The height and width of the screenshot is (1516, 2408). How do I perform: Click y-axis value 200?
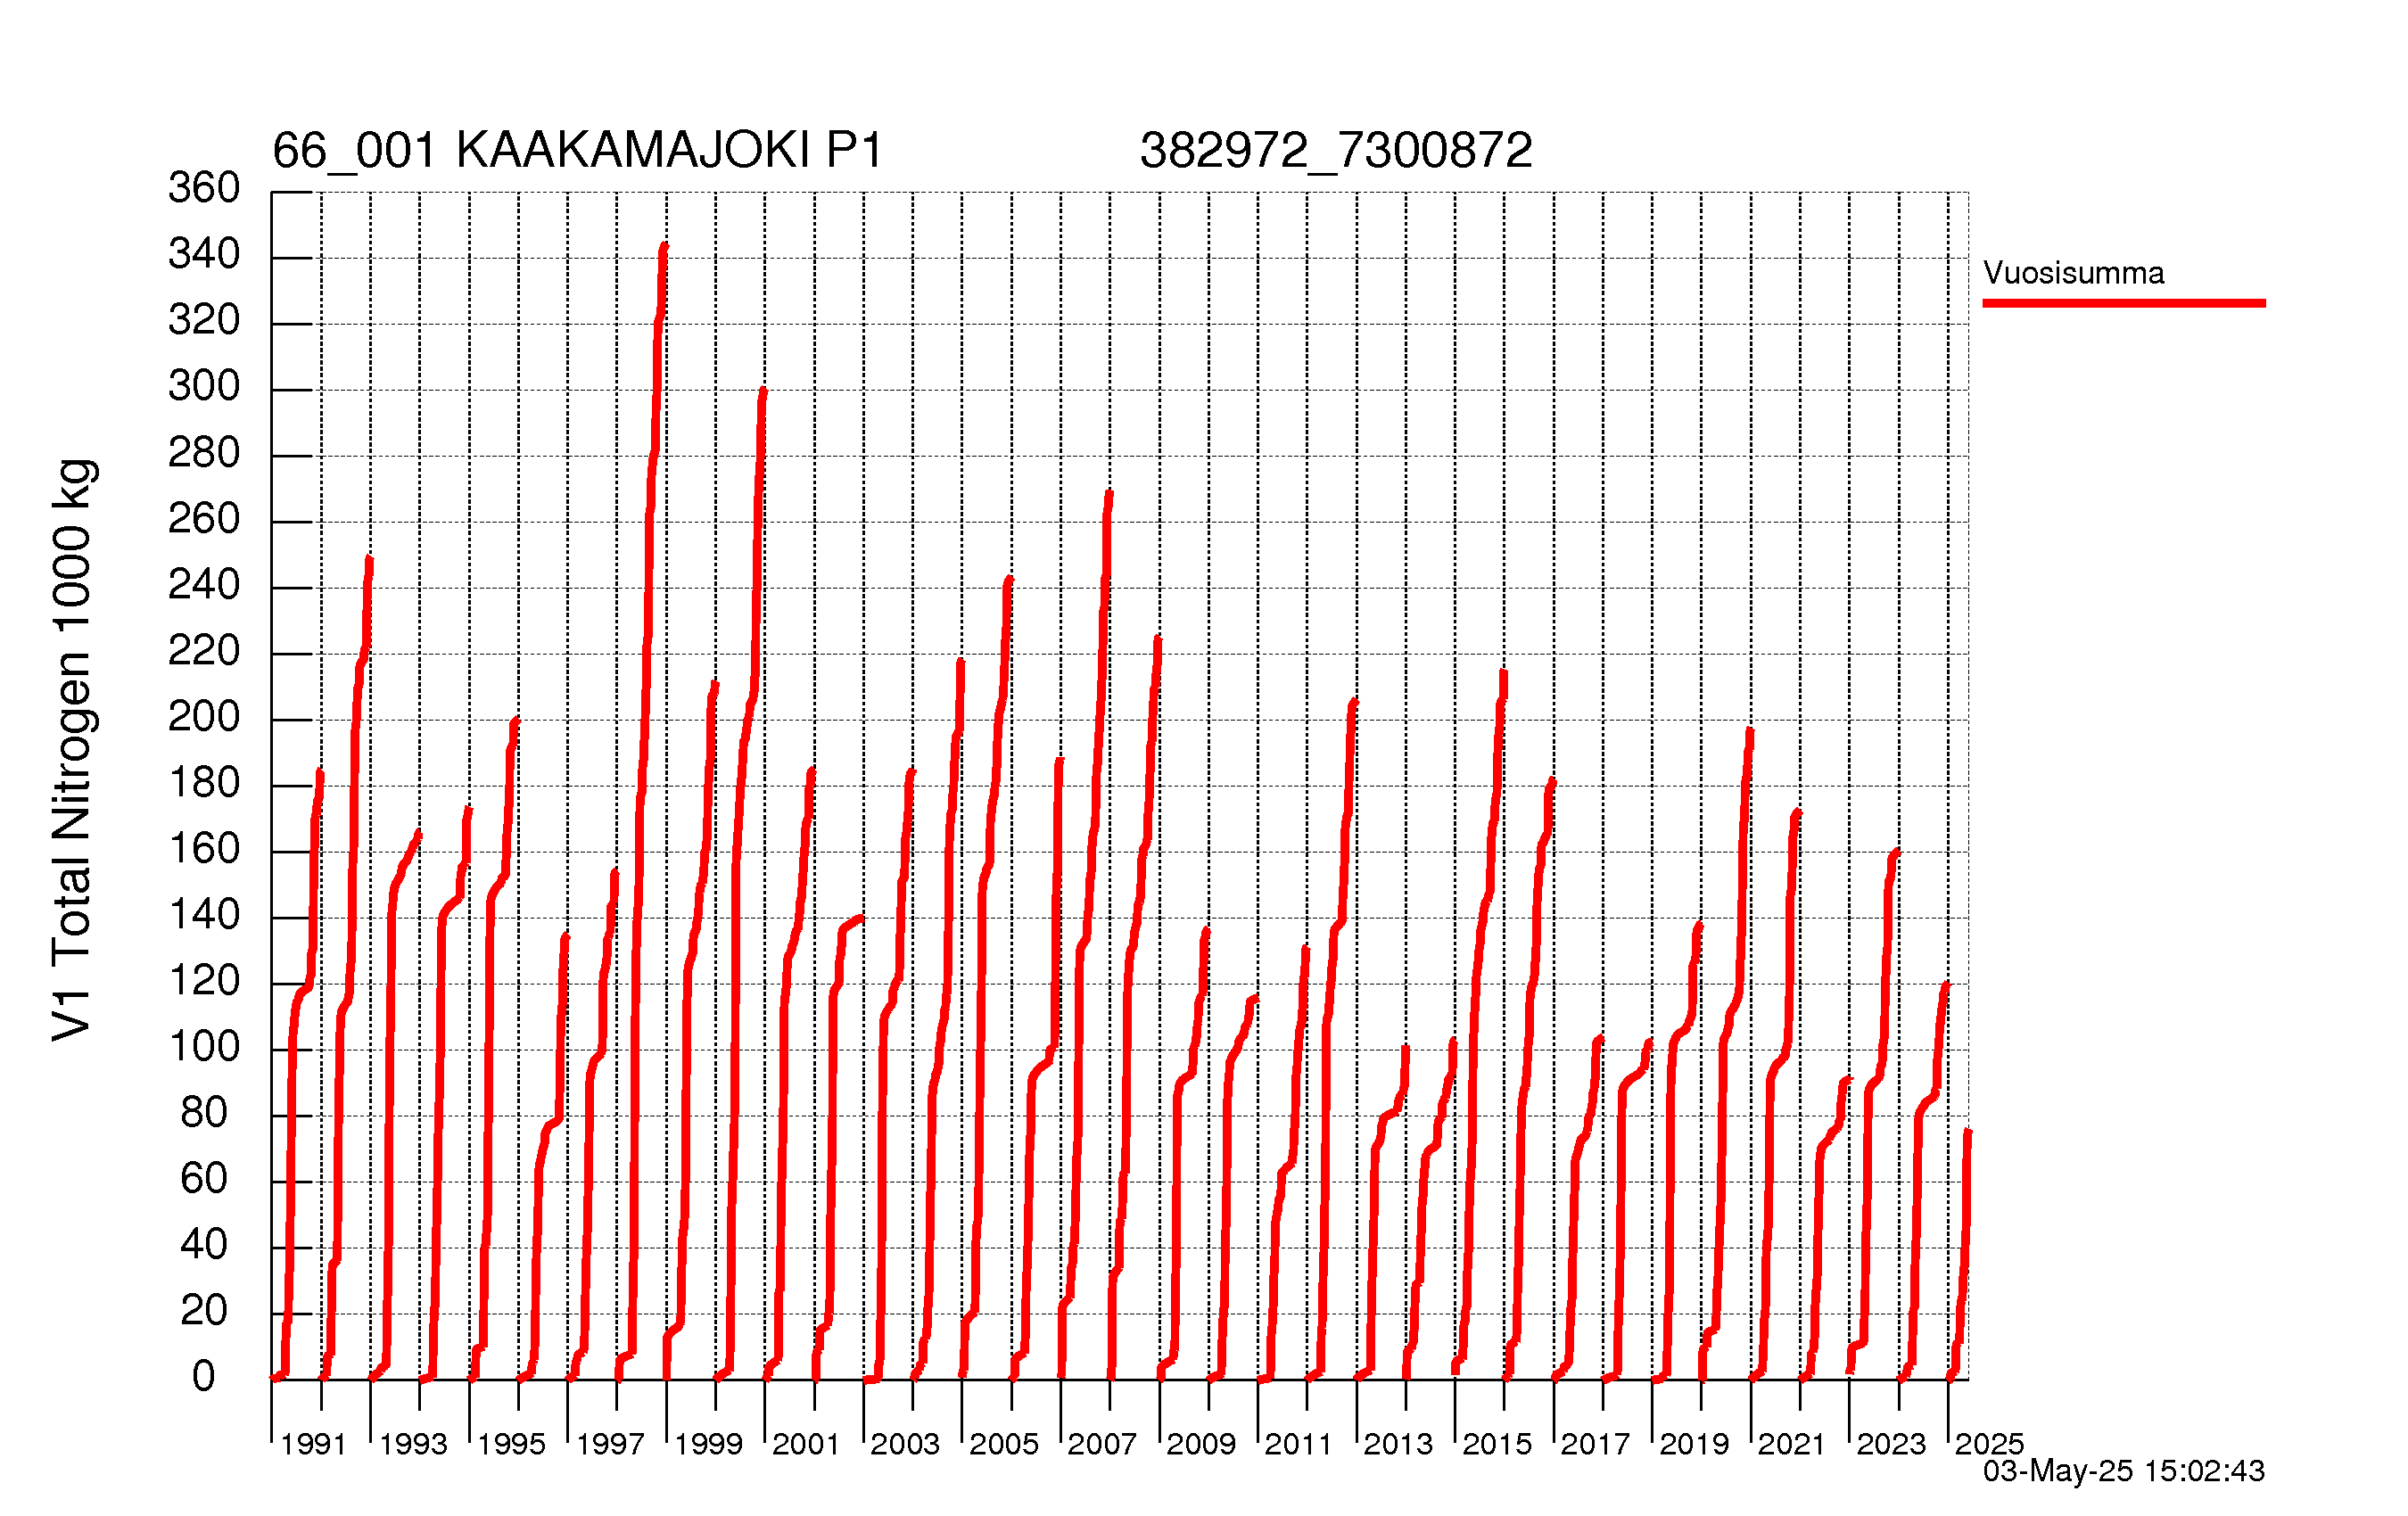click(x=204, y=716)
